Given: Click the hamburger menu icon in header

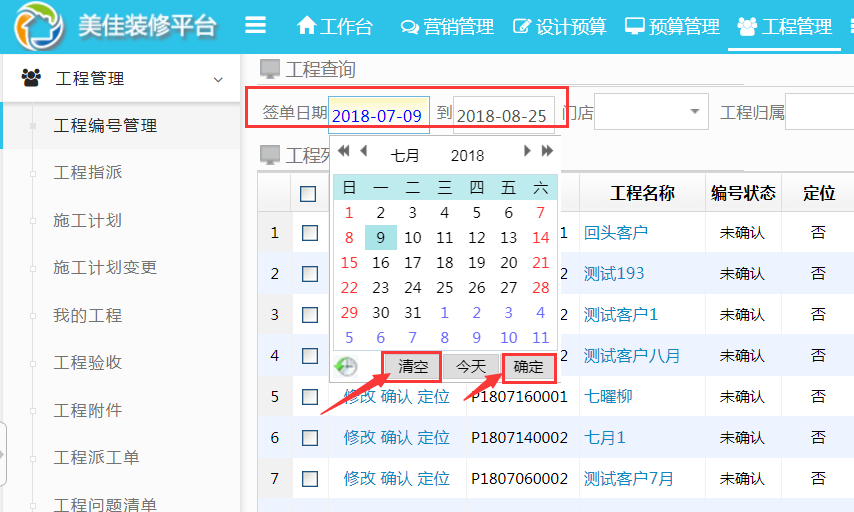Looking at the screenshot, I should tap(256, 26).
